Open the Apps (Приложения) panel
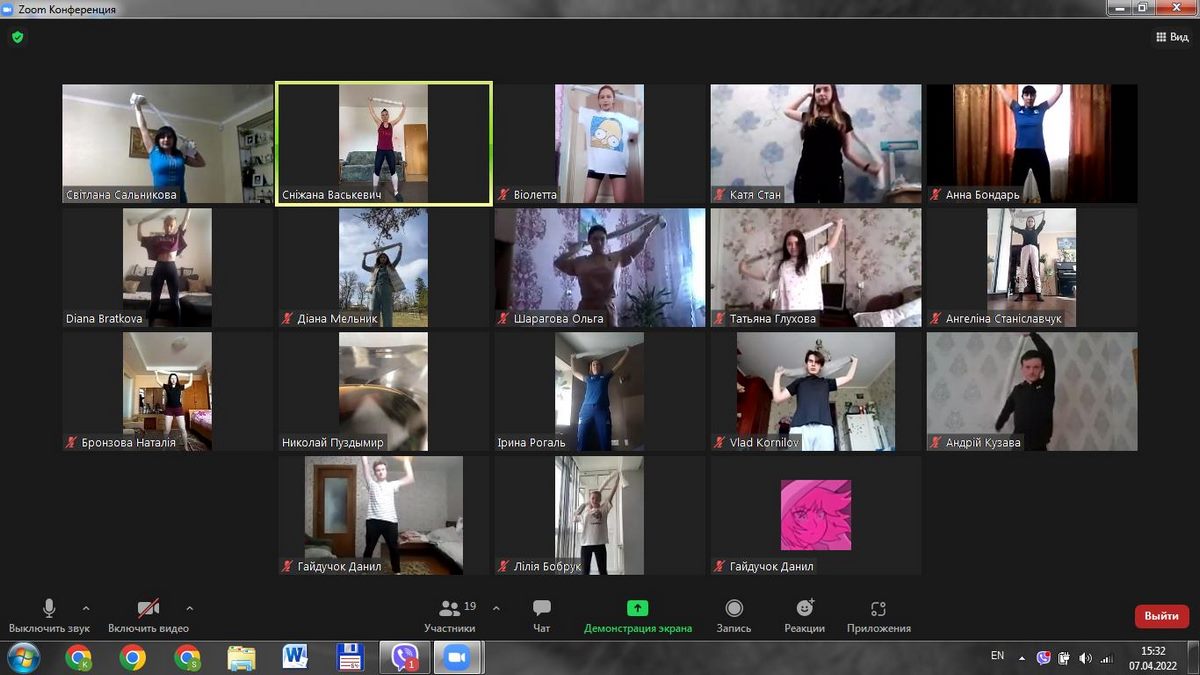 click(878, 615)
